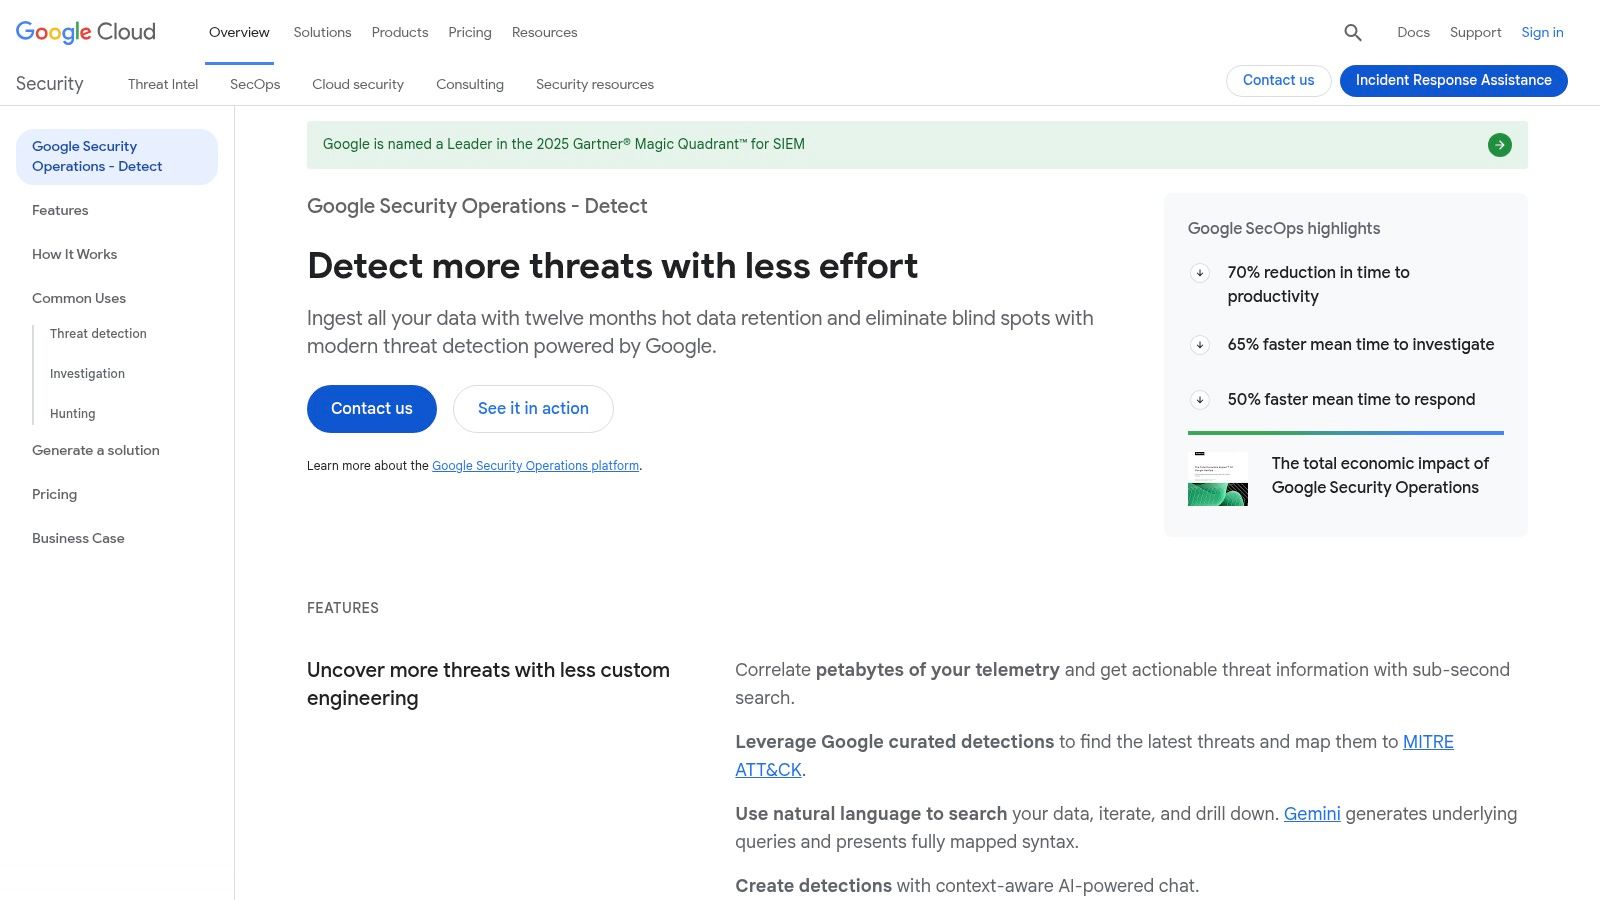Open the economic impact report thumbnail
The width and height of the screenshot is (1600, 900).
pos(1218,479)
